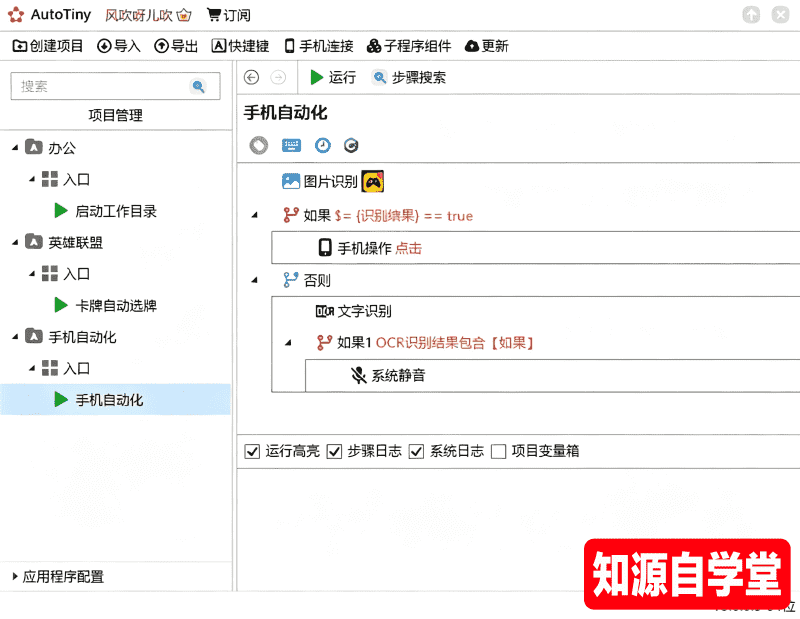
Task: Go back with the left arrow
Action: point(251,77)
